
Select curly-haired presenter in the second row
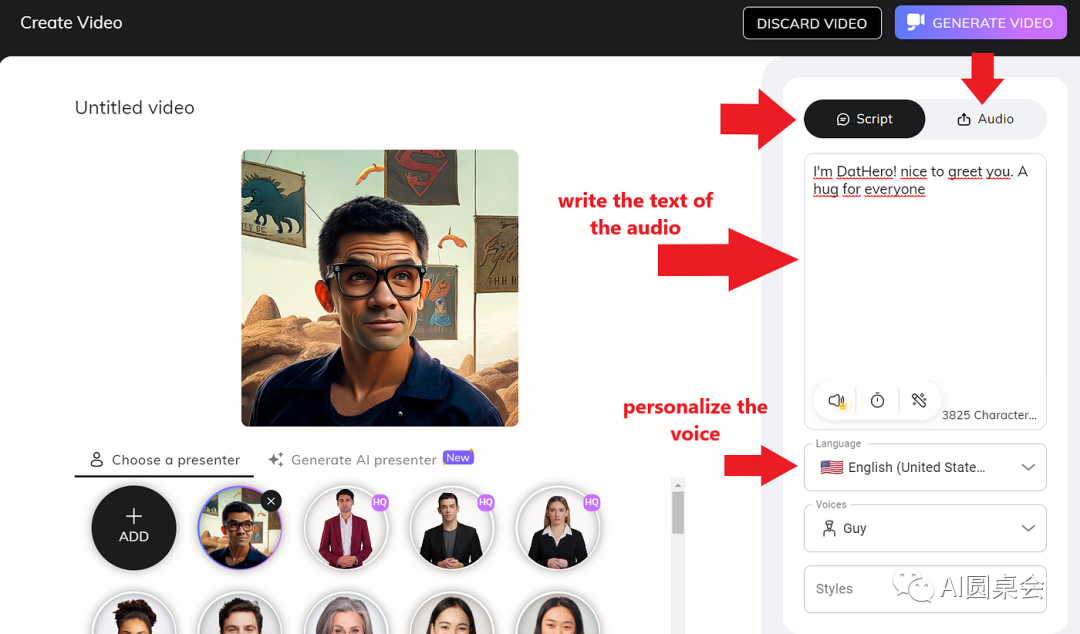[134, 613]
